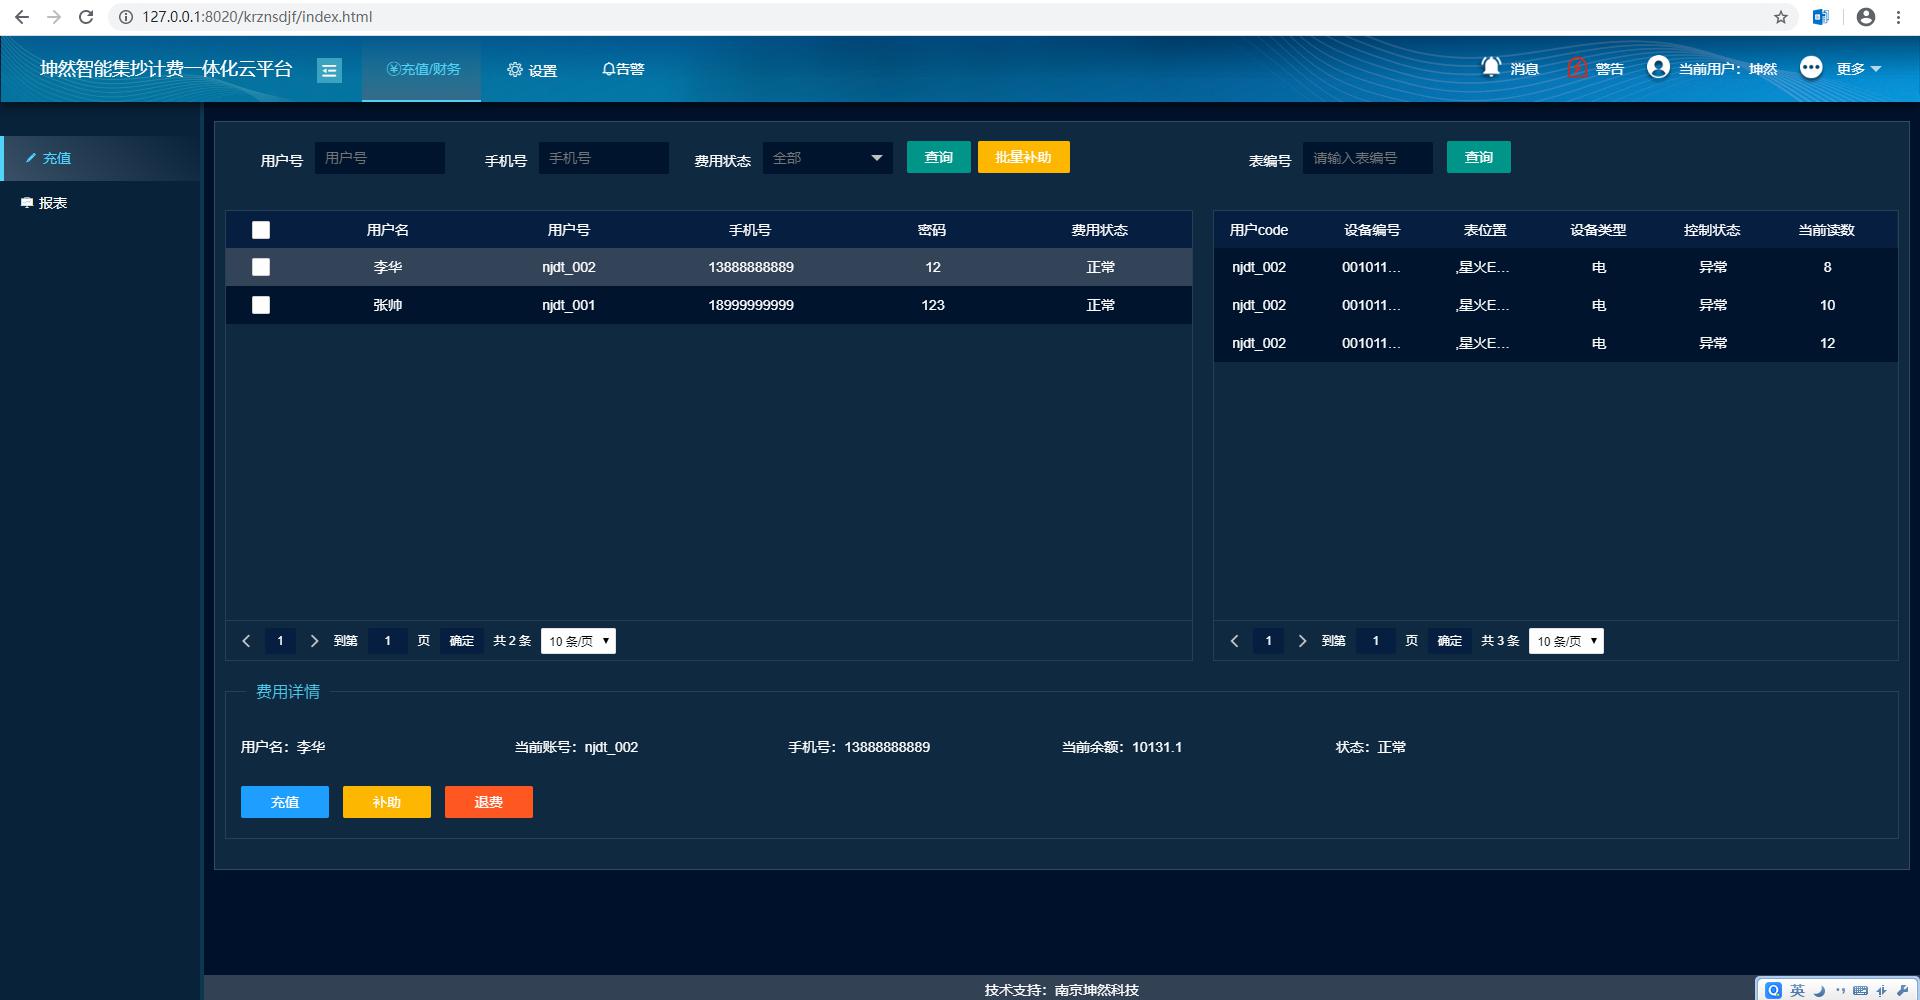
Task: Click the yellow 批量补助 button
Action: 1023,157
